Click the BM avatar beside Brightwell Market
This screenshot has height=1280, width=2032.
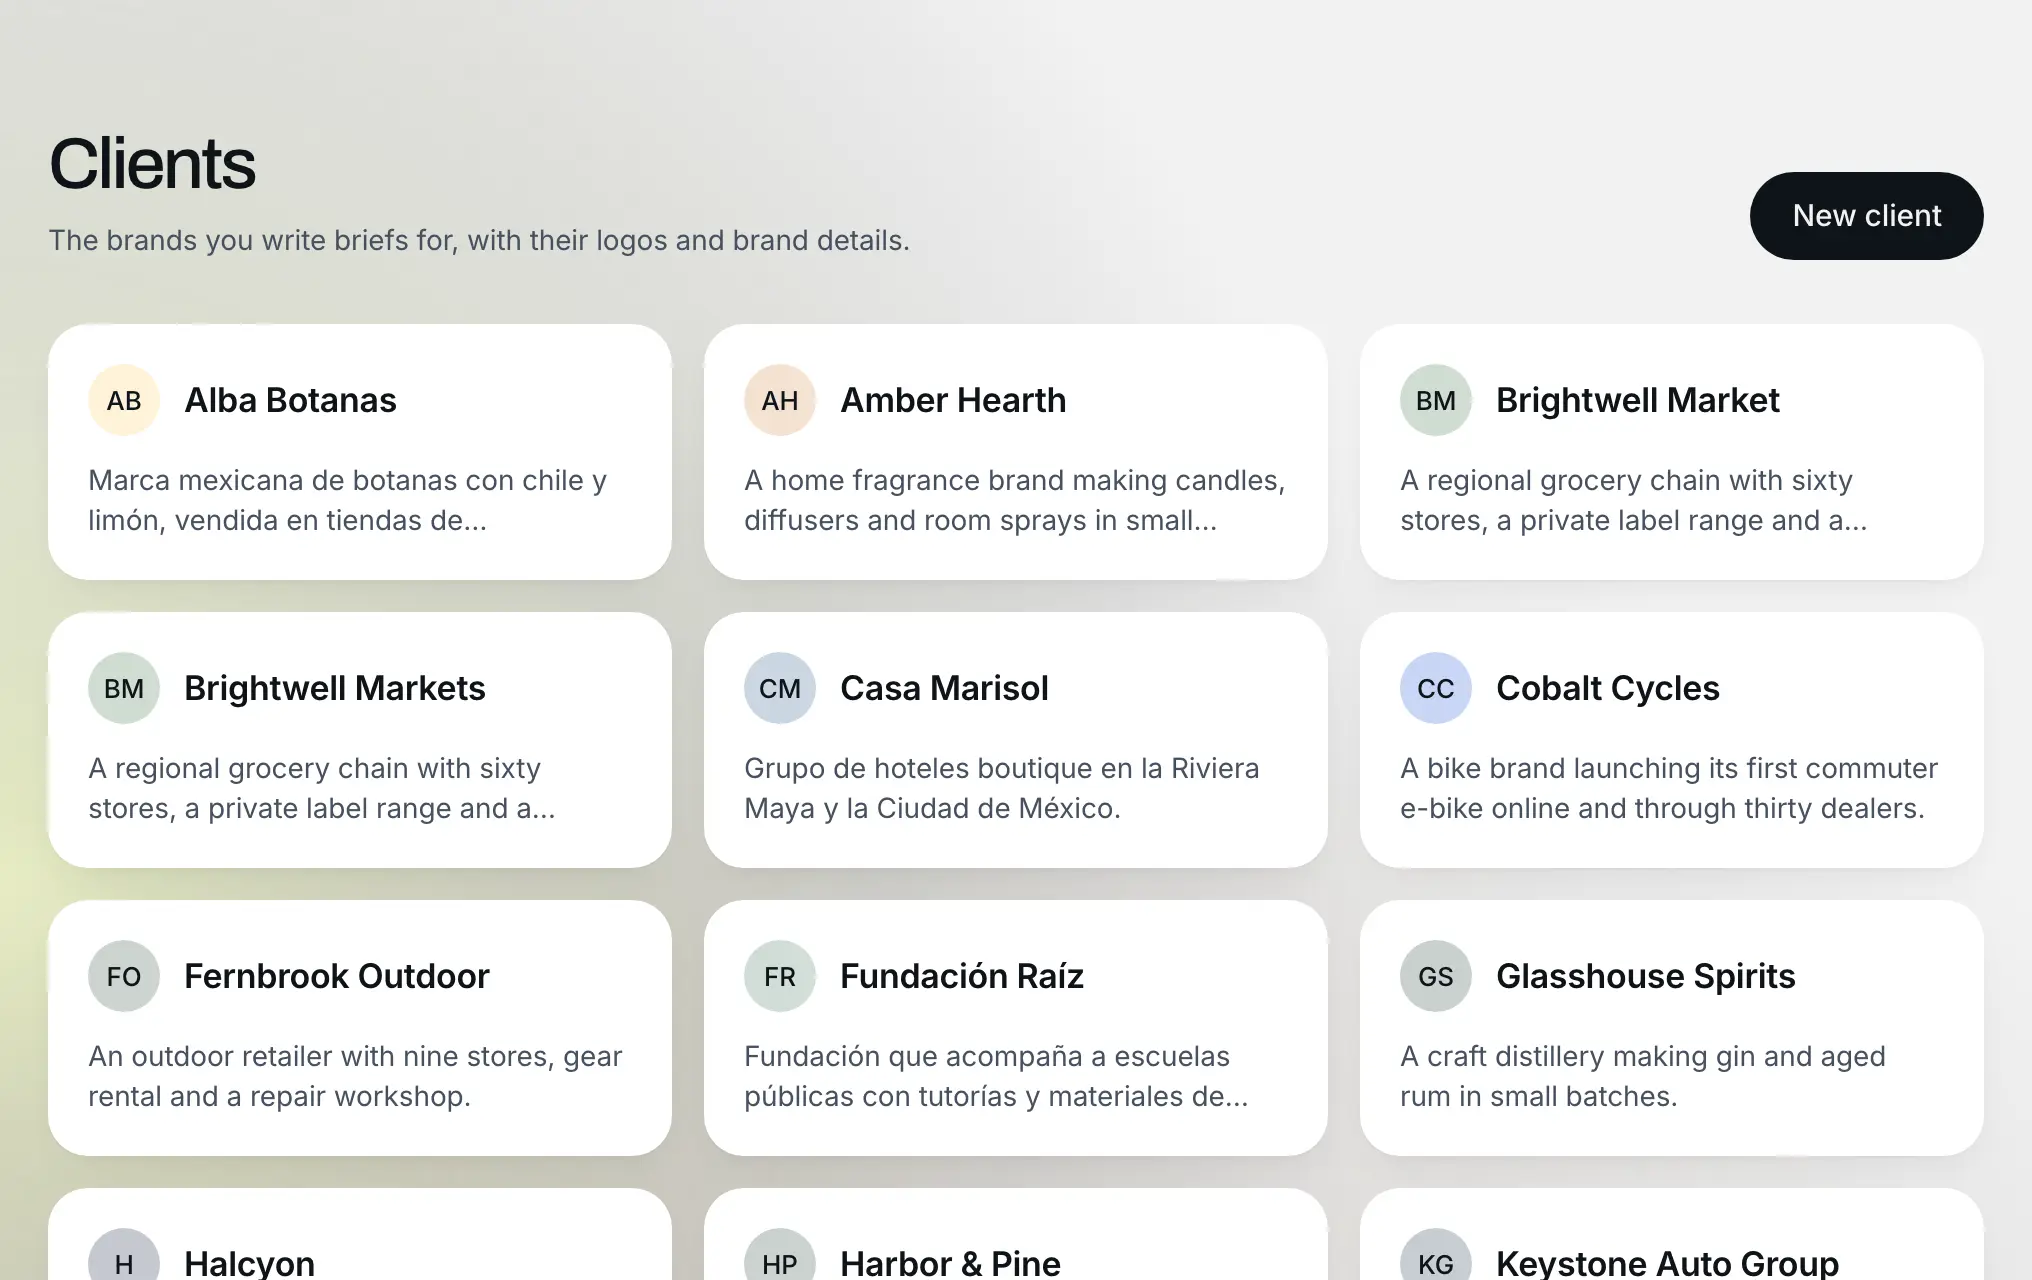[x=1436, y=400]
